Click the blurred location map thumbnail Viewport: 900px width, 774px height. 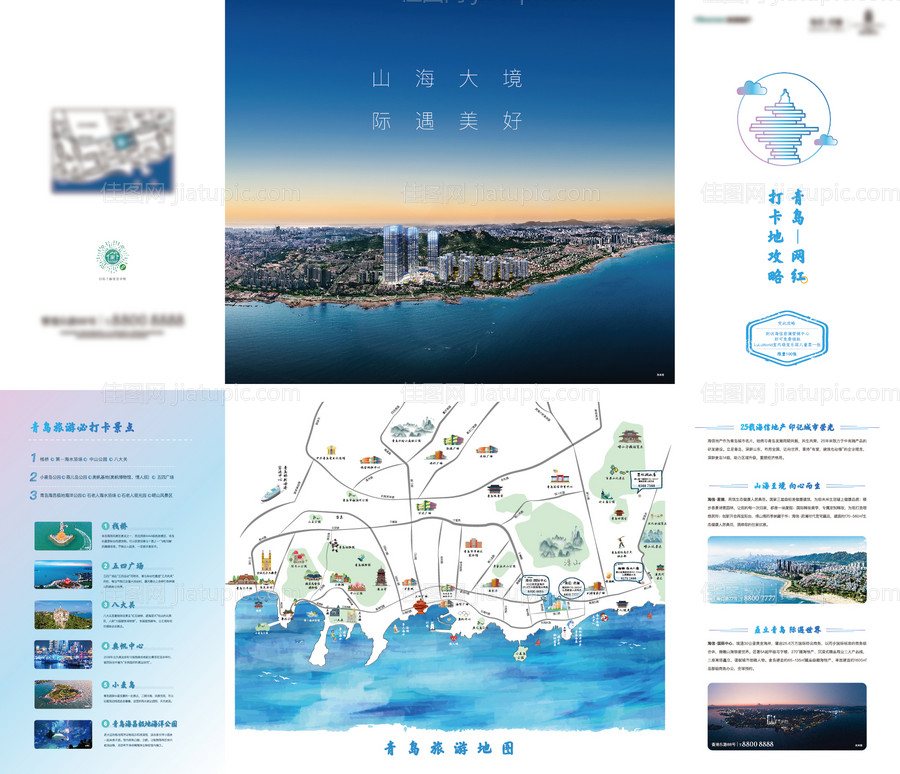112,151
